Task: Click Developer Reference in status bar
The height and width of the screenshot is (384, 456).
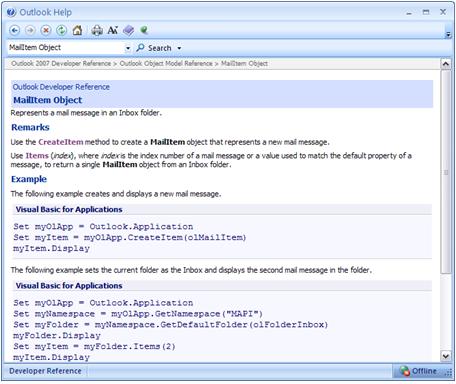Action: pyautogui.click(x=45, y=371)
